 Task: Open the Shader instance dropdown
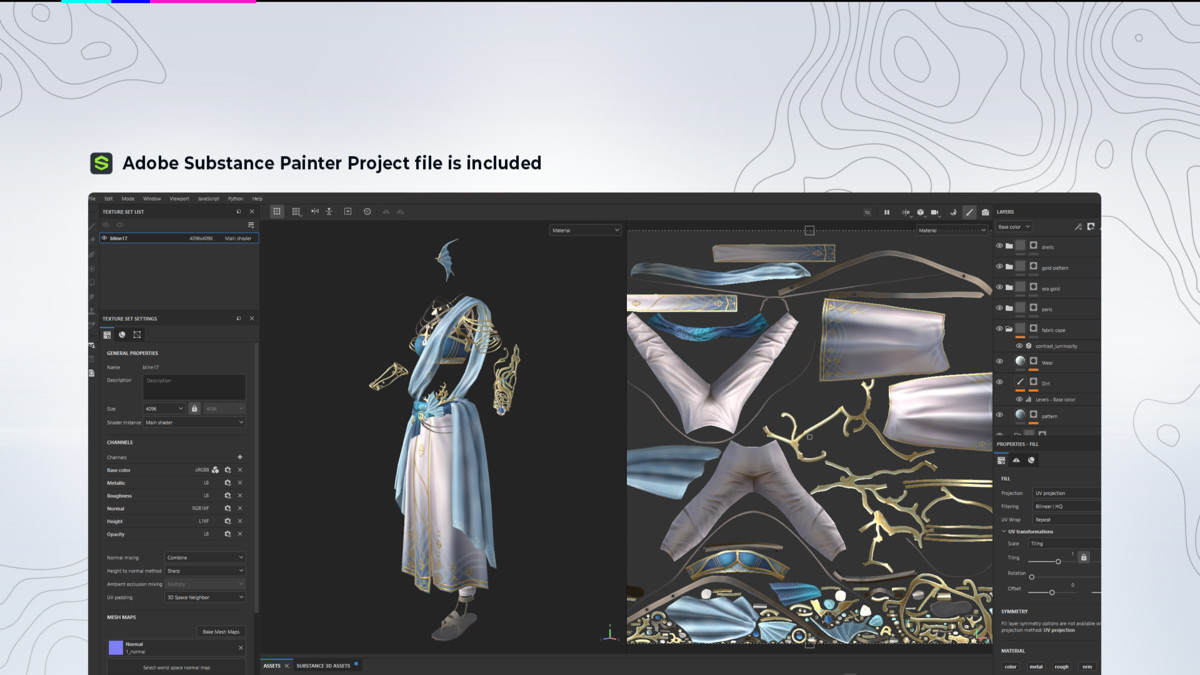[194, 423]
